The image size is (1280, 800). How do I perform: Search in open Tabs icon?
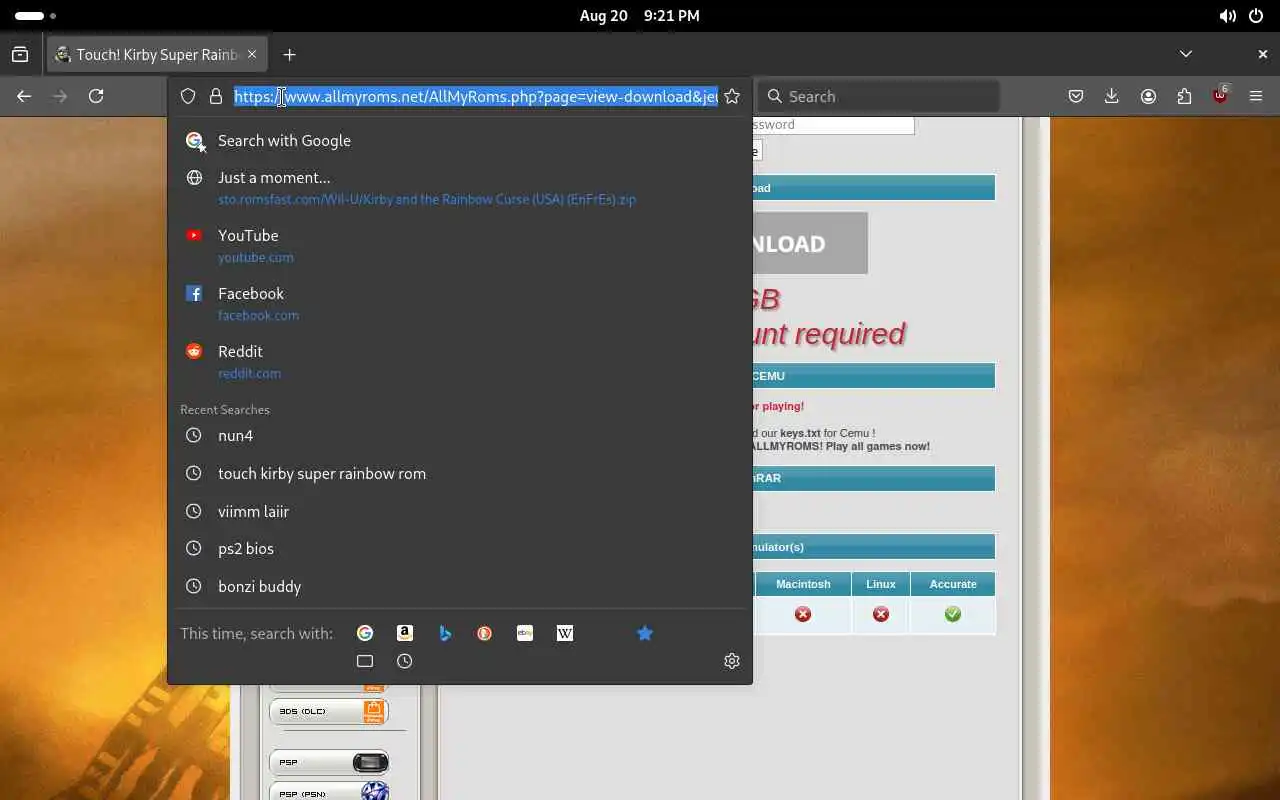point(365,661)
